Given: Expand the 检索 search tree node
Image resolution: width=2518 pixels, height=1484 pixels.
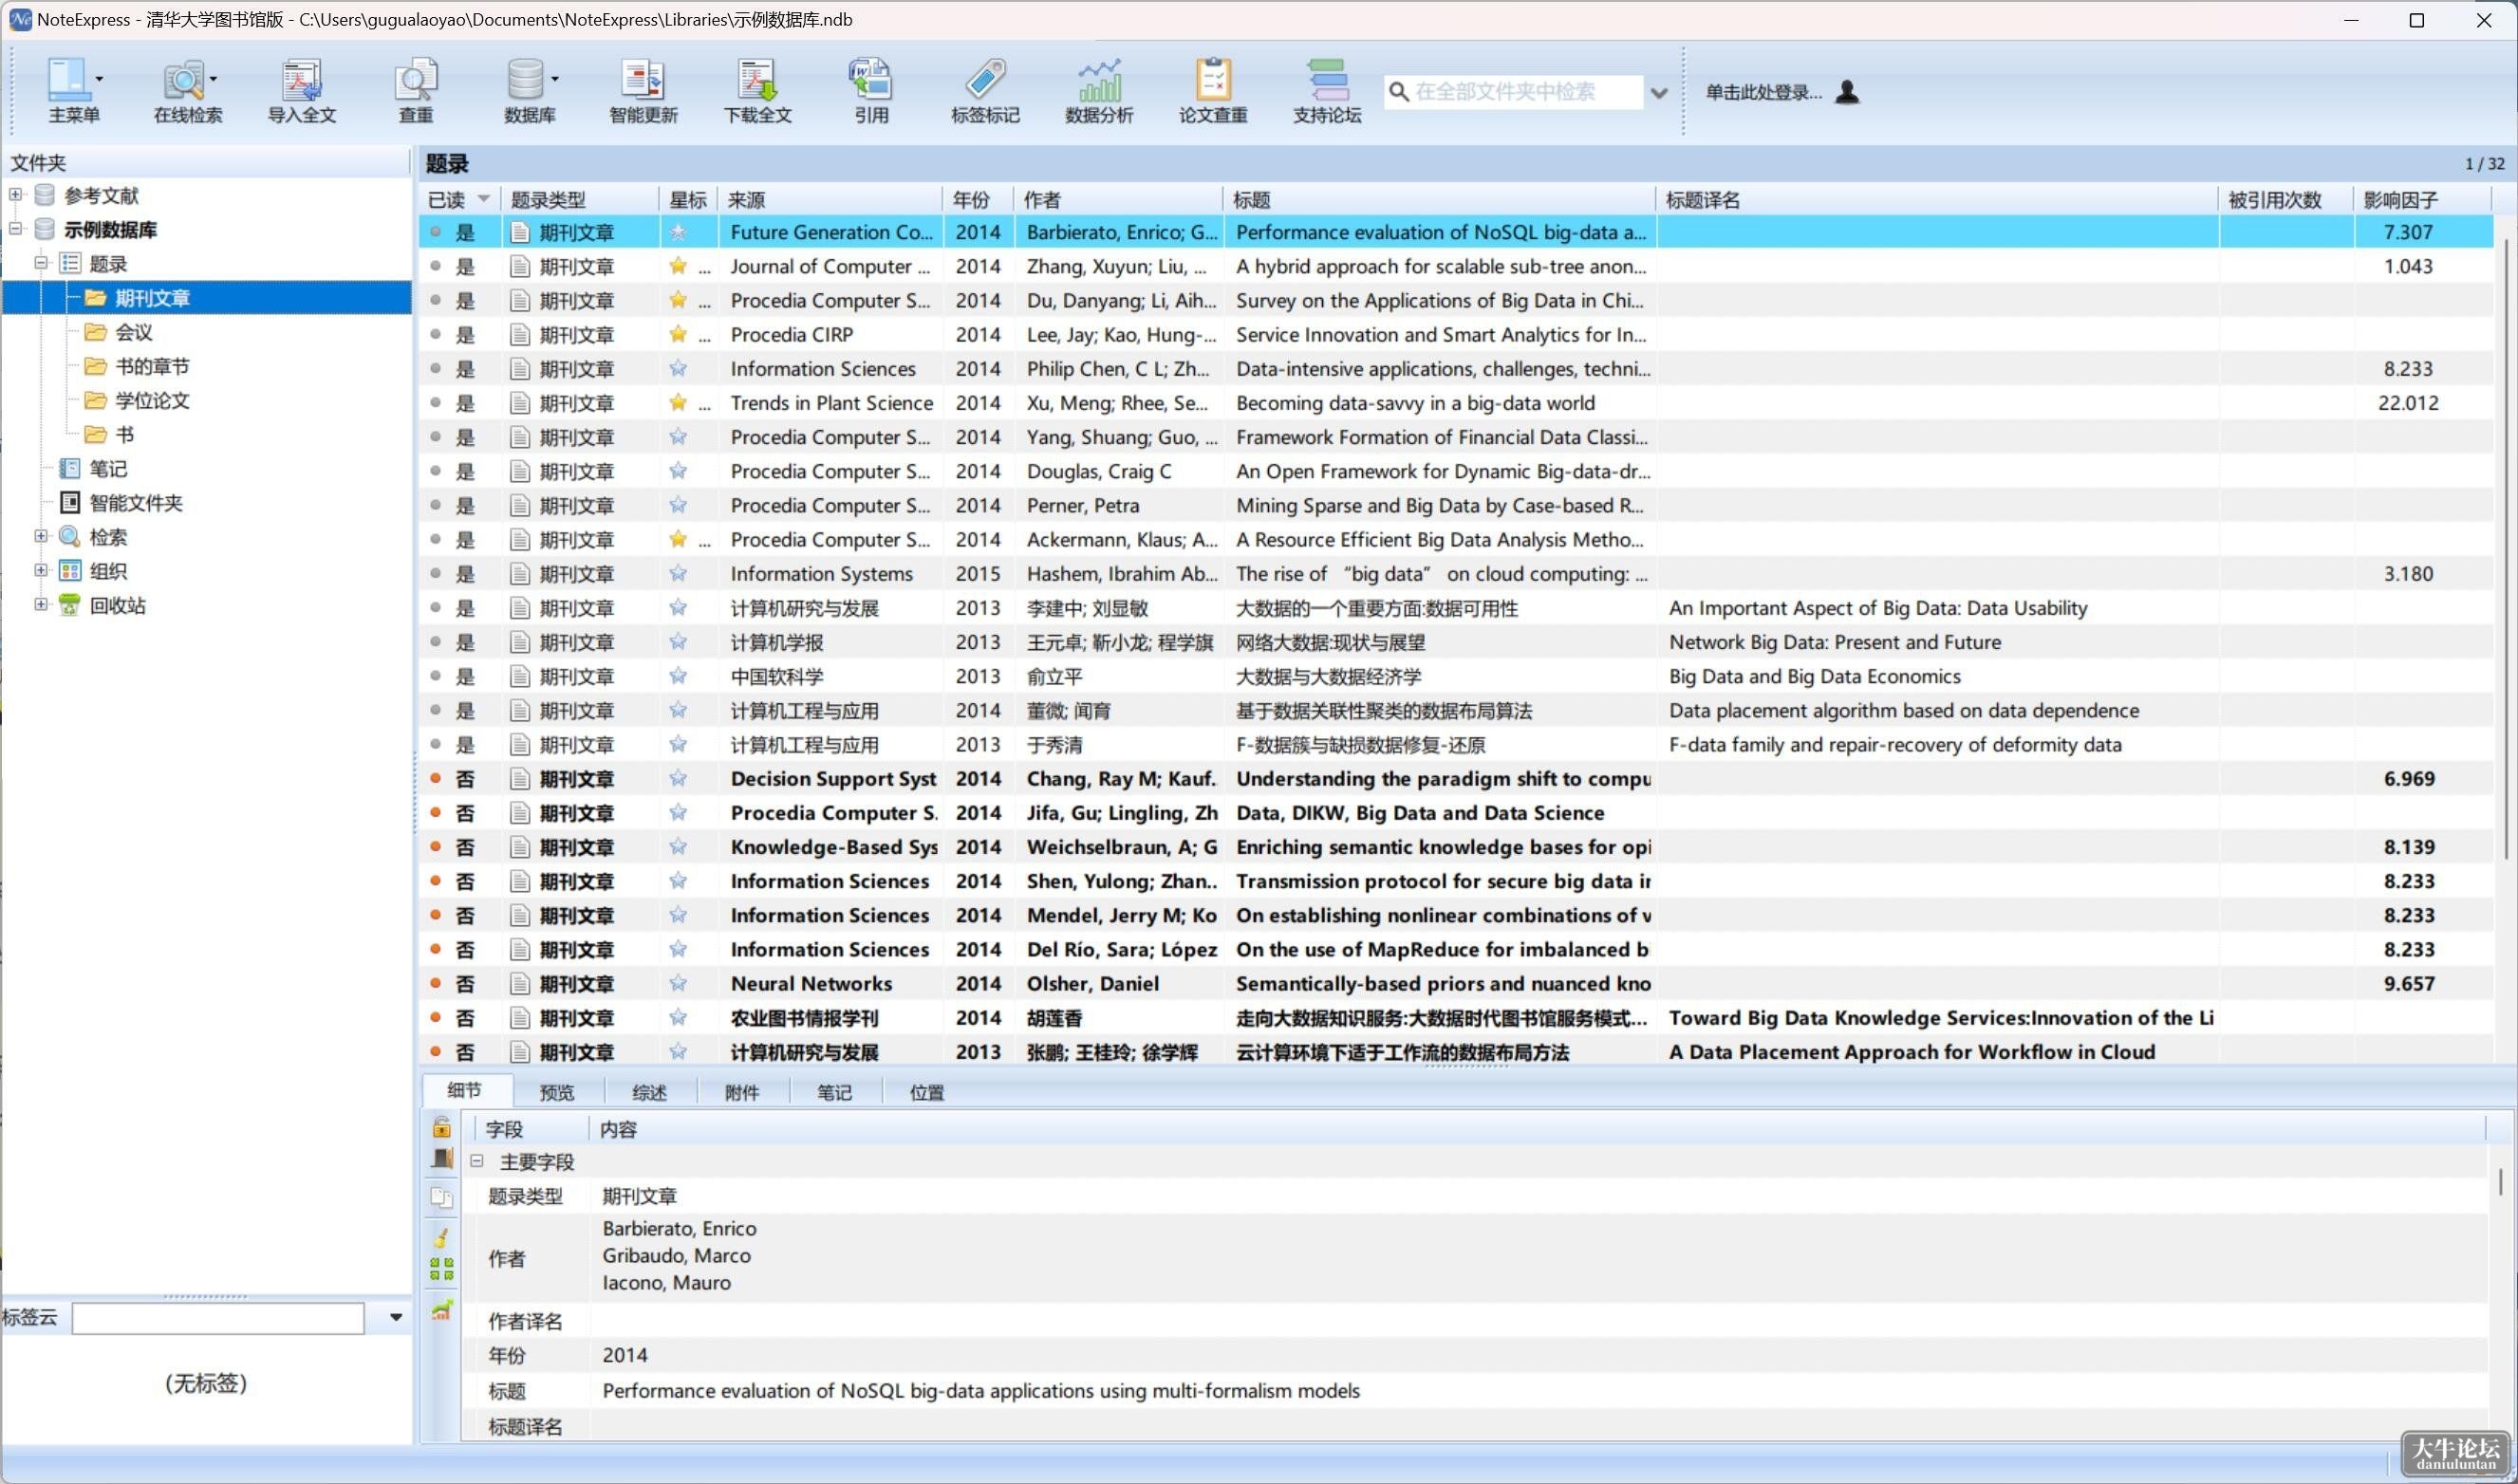Looking at the screenshot, I should click(x=41, y=537).
